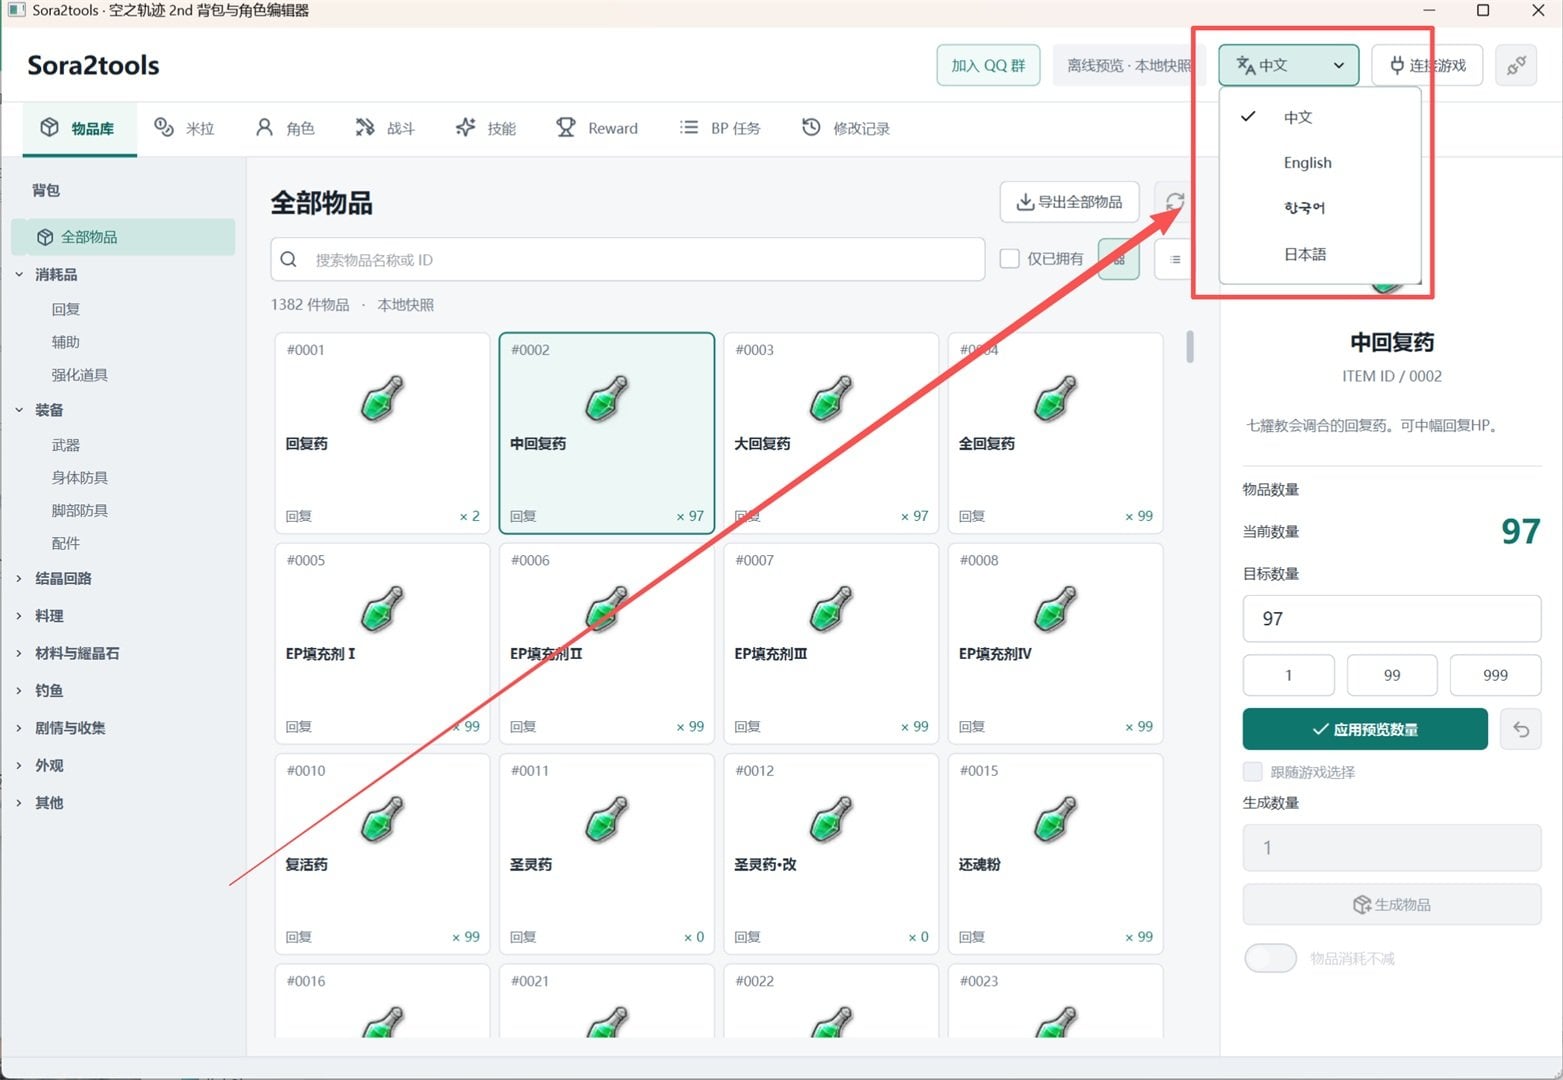Click the potion icon of 圣灵药 #0011
This screenshot has height=1080, width=1563.
[607, 818]
